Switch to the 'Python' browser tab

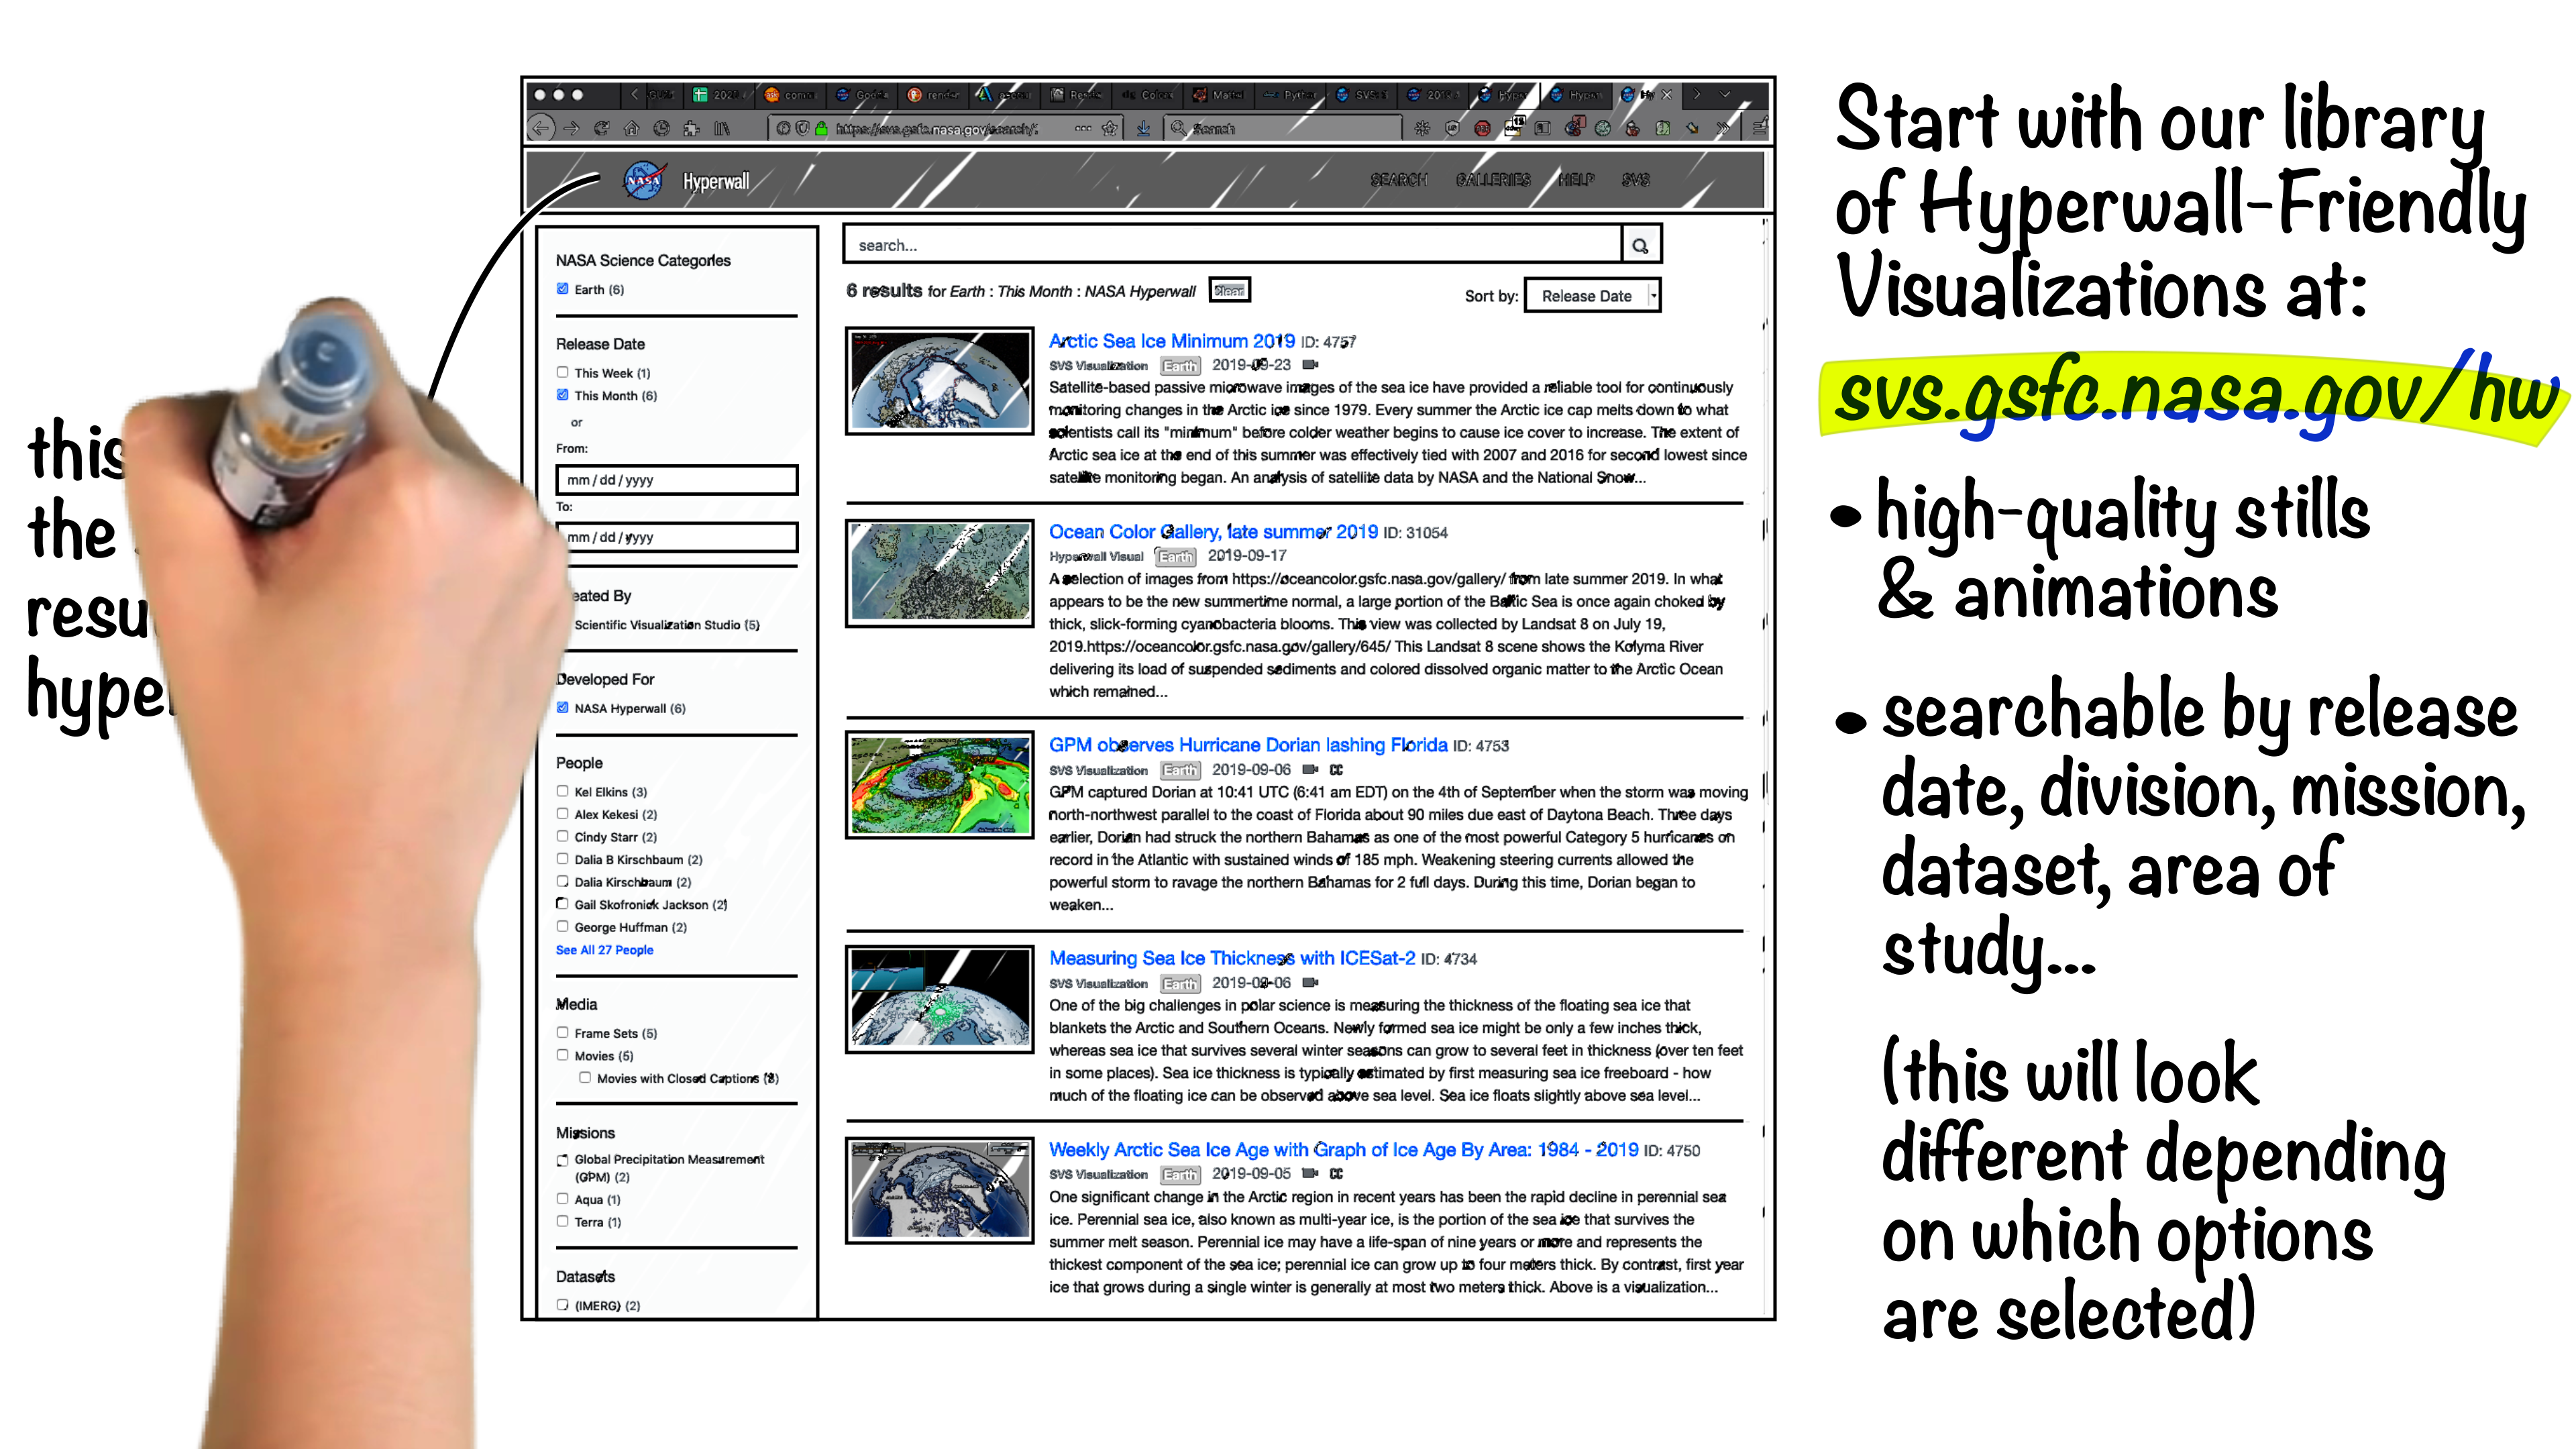pos(1289,95)
